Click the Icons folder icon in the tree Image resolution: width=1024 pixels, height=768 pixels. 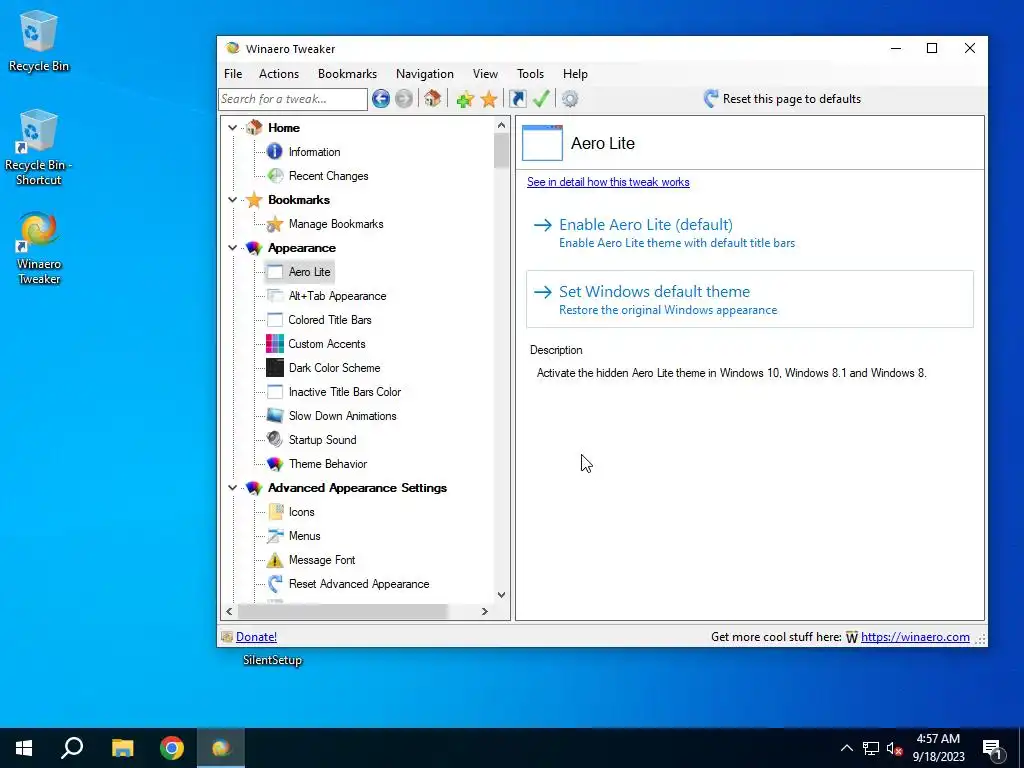tap(275, 512)
